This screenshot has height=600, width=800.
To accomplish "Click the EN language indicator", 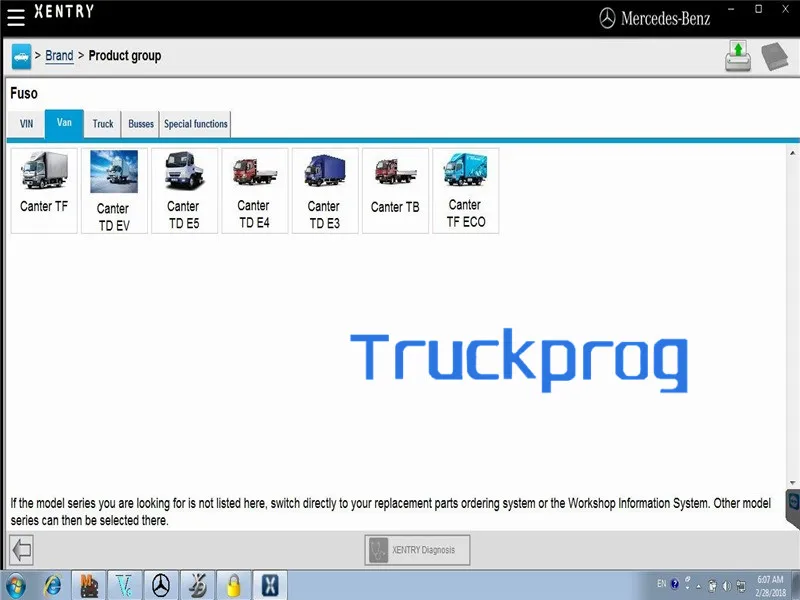I will [661, 584].
